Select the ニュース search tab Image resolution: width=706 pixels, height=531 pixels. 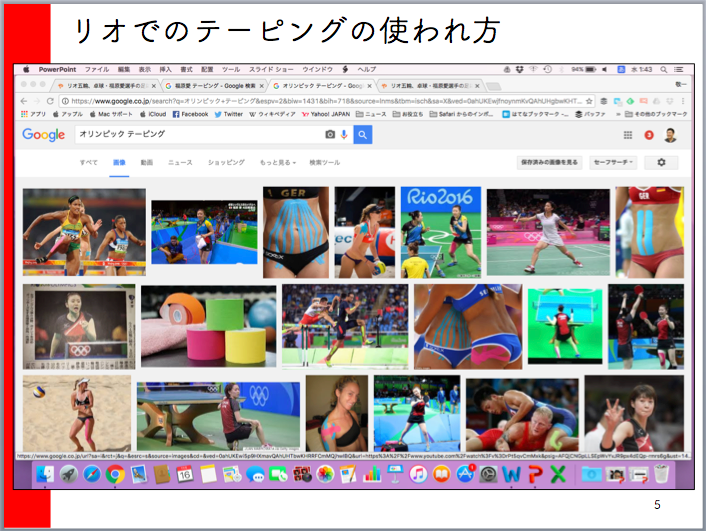(x=180, y=163)
